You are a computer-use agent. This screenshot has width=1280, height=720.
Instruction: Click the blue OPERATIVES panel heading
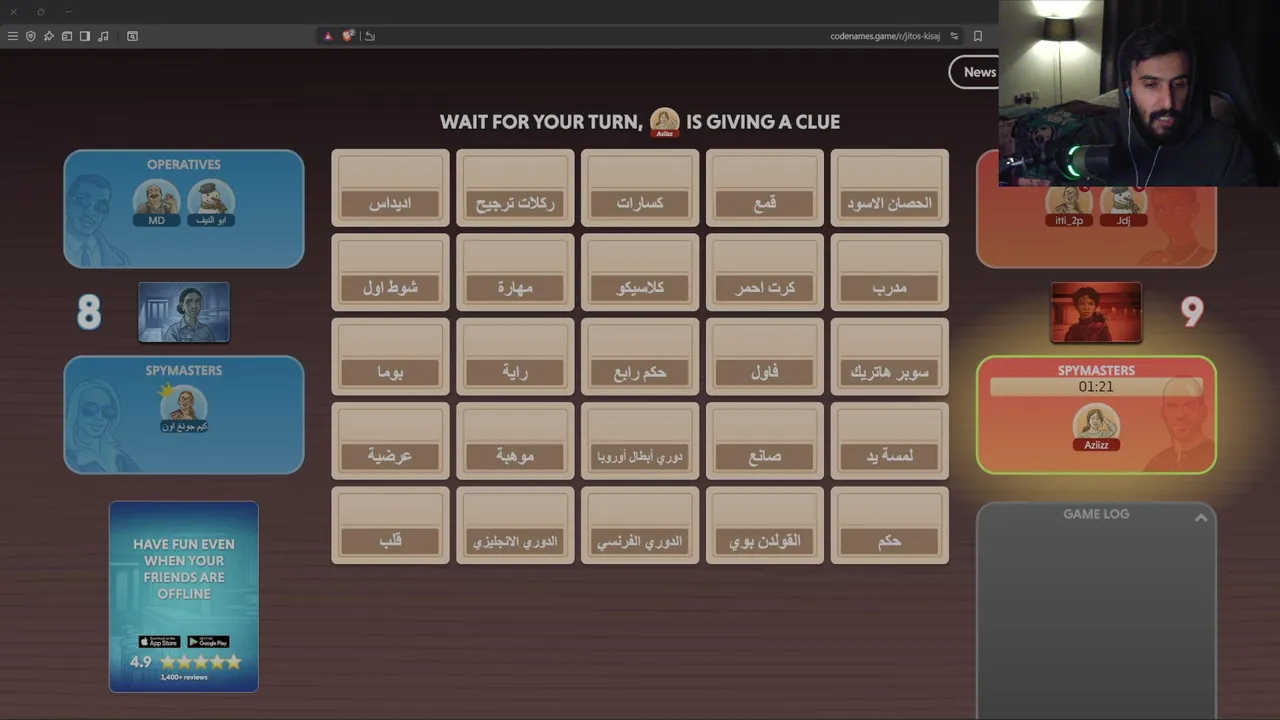184,164
